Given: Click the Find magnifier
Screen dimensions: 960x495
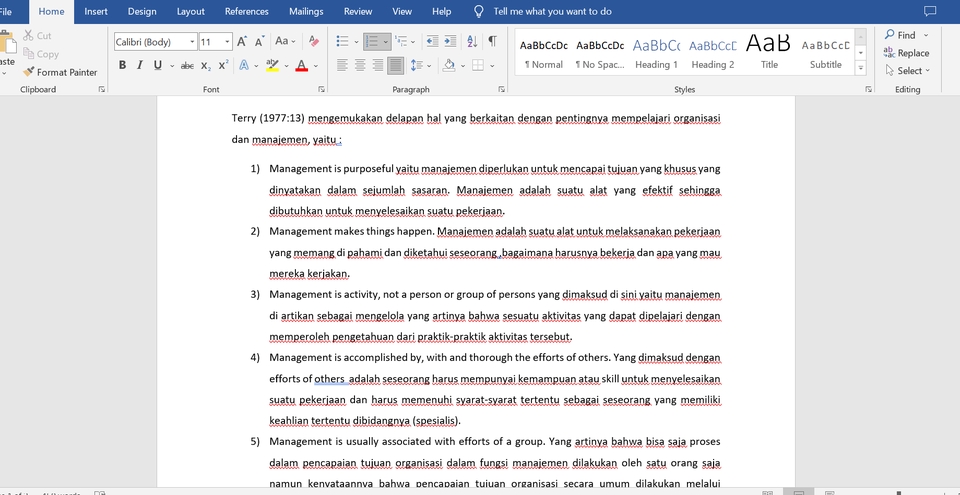Looking at the screenshot, I should click(x=890, y=34).
